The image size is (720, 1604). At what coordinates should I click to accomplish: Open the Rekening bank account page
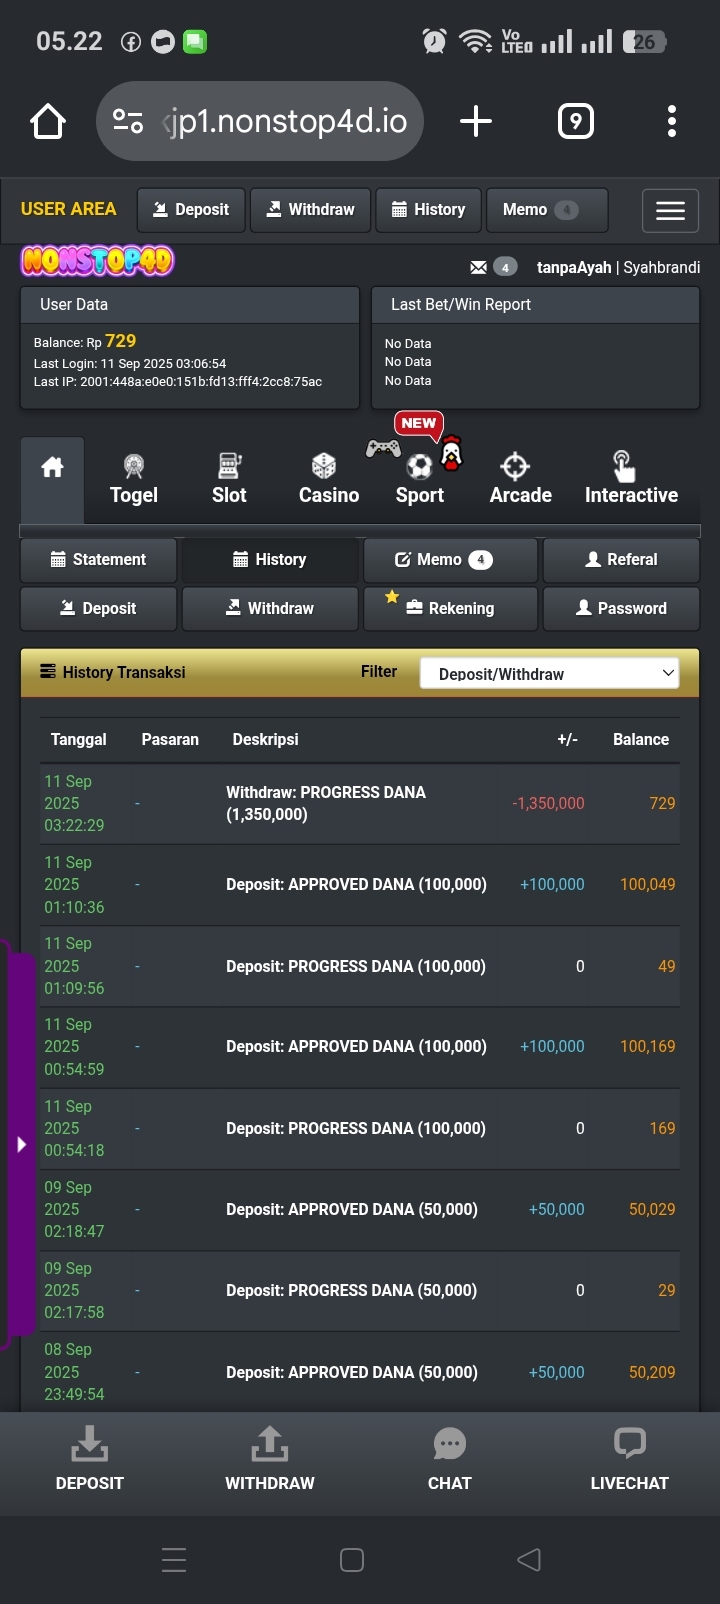pyautogui.click(x=450, y=608)
